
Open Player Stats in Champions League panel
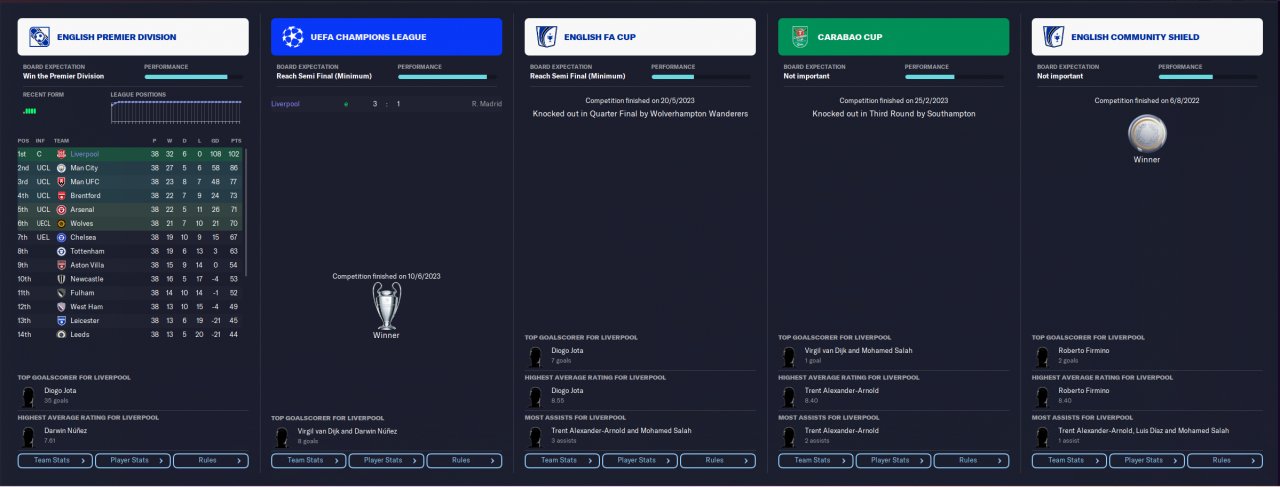click(387, 460)
